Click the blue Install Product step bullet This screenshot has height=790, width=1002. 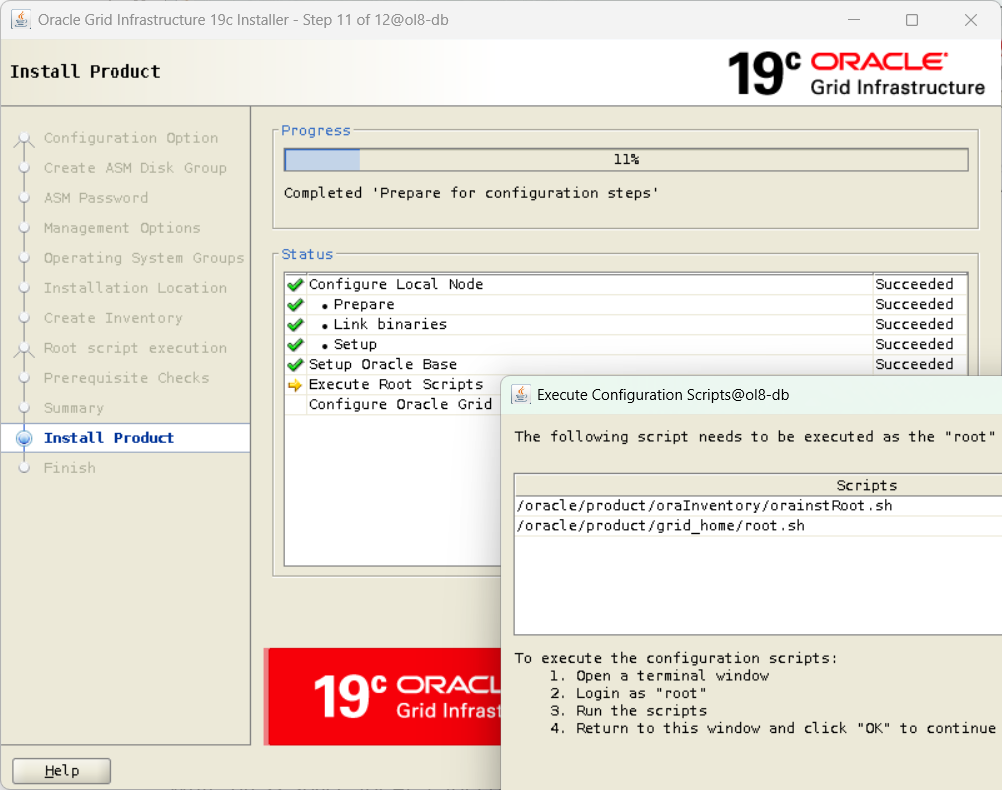24,438
